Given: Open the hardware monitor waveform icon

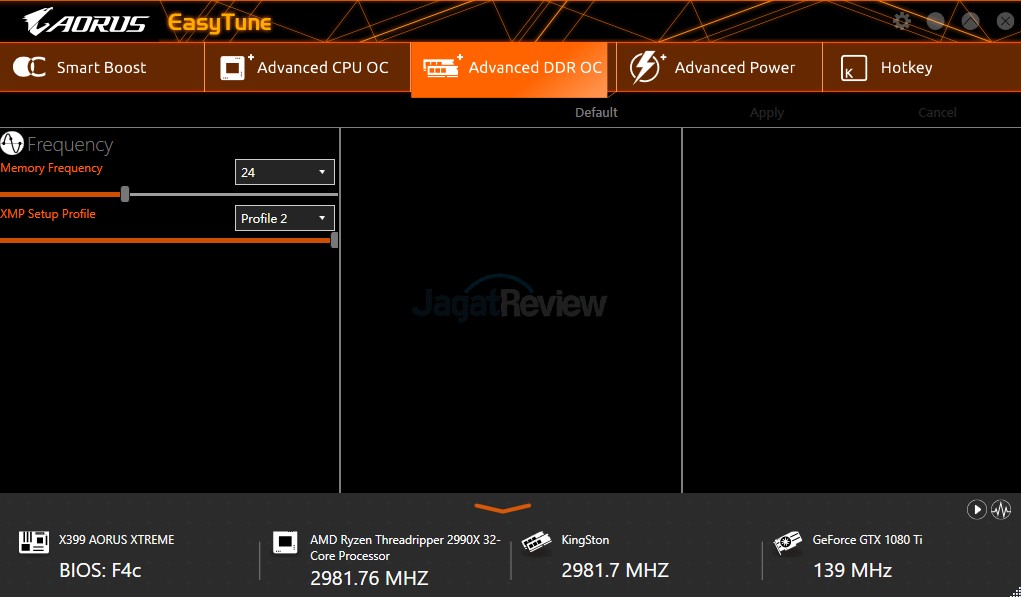Looking at the screenshot, I should click(x=1001, y=510).
